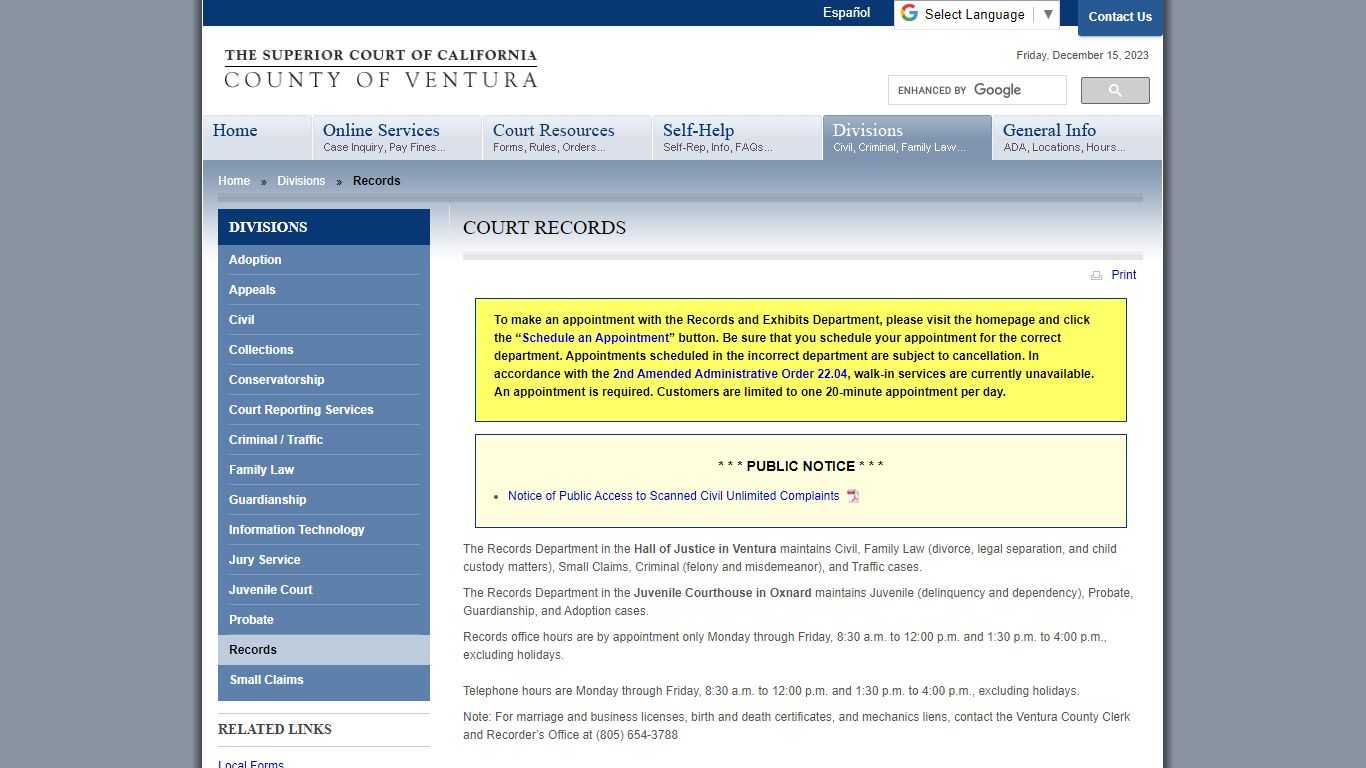Open the Divisions tab

[907, 138]
